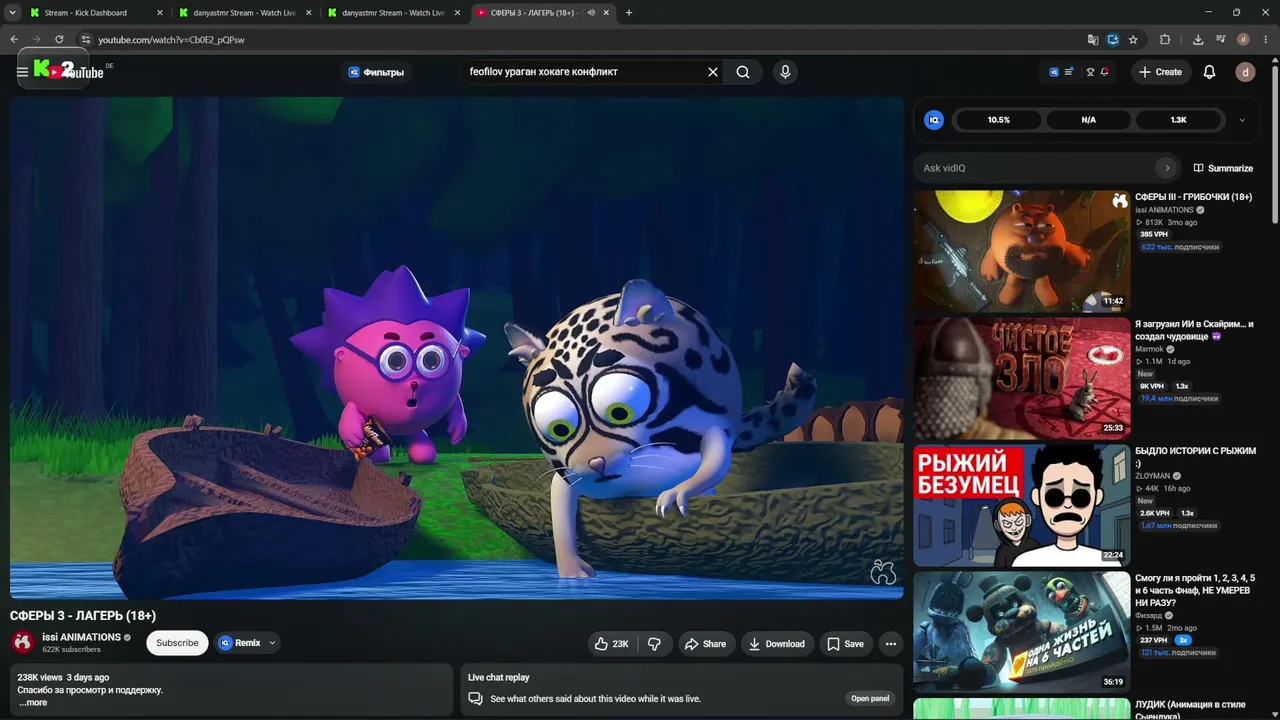Viewport: 1280px width, 720px height.
Task: Share the video
Action: tap(705, 644)
